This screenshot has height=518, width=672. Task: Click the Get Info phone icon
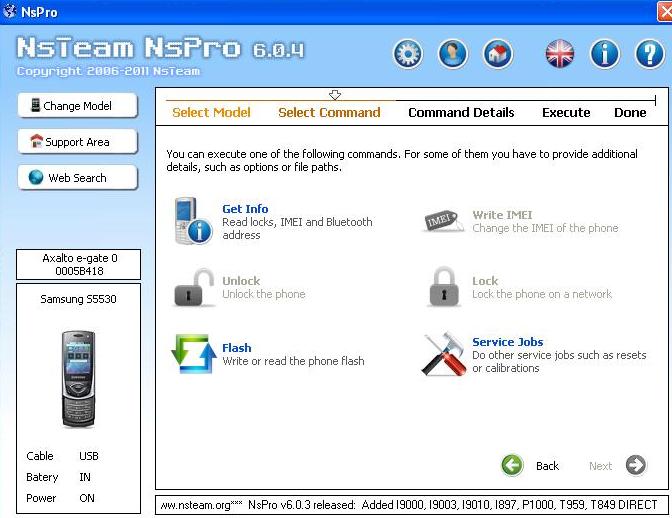[193, 221]
